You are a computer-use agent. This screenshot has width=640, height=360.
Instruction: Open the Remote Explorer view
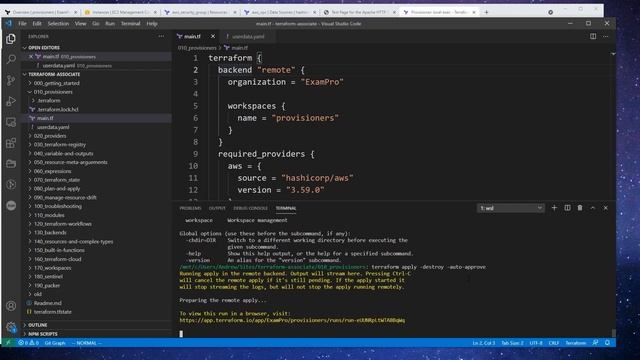[11, 122]
